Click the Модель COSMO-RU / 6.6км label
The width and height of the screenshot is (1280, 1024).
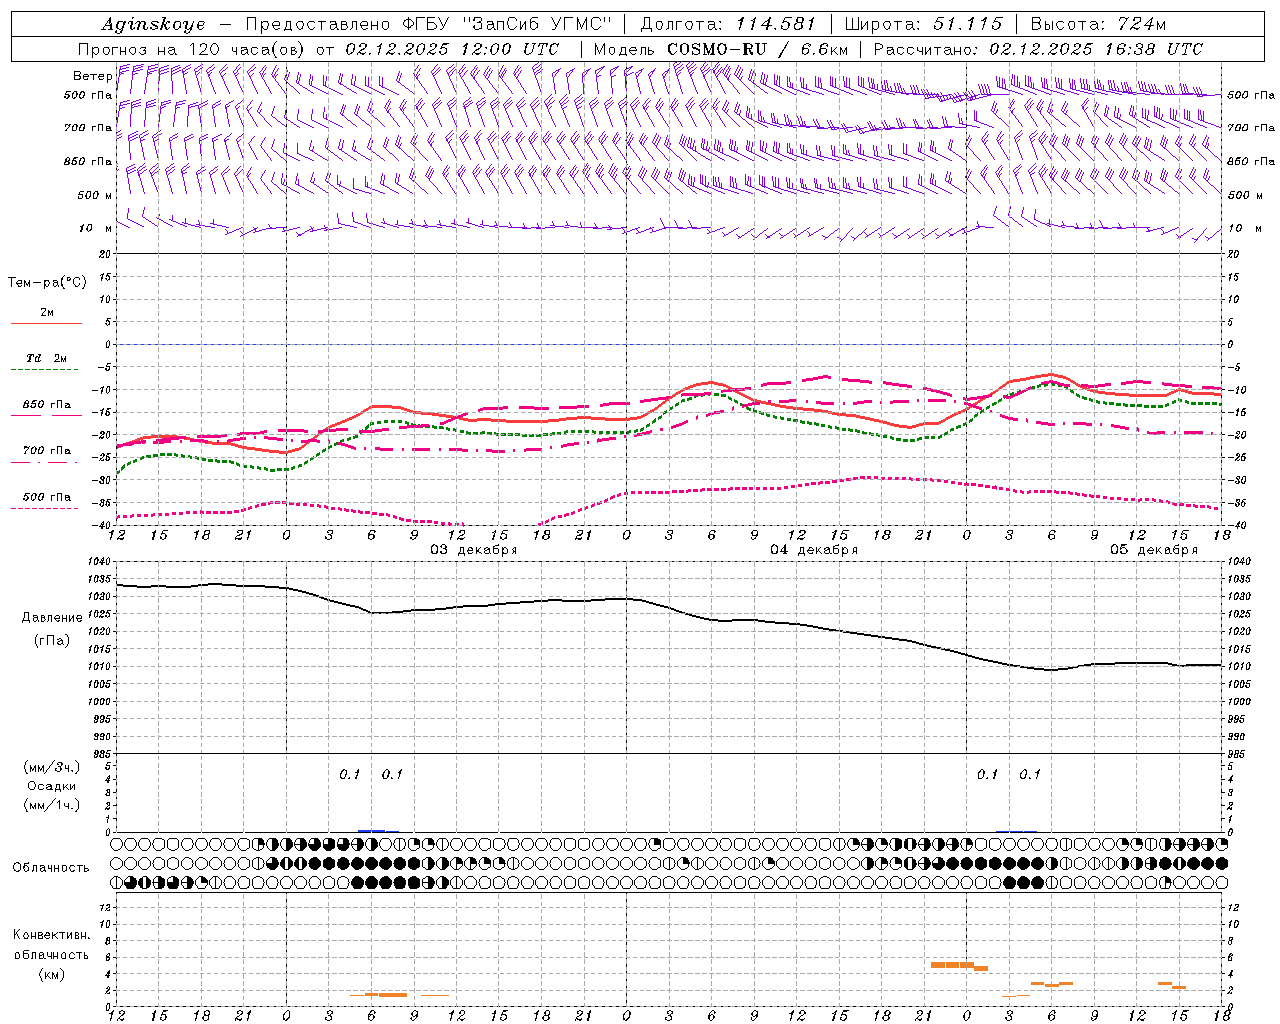pyautogui.click(x=721, y=49)
